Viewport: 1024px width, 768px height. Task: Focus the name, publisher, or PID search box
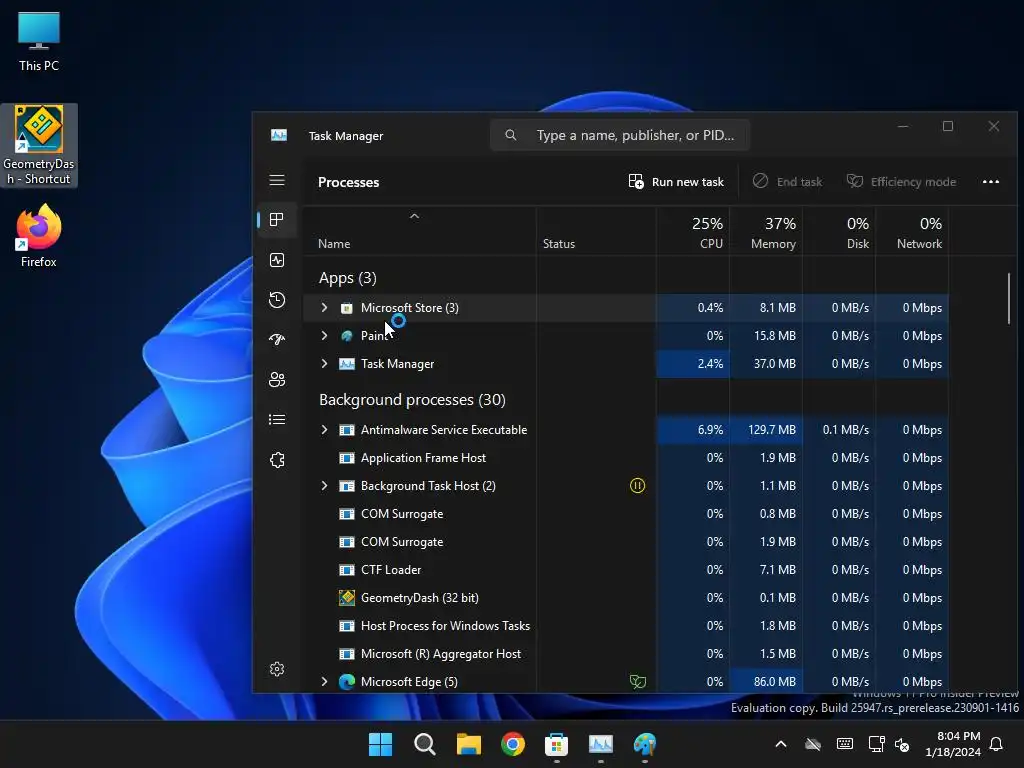[620, 135]
